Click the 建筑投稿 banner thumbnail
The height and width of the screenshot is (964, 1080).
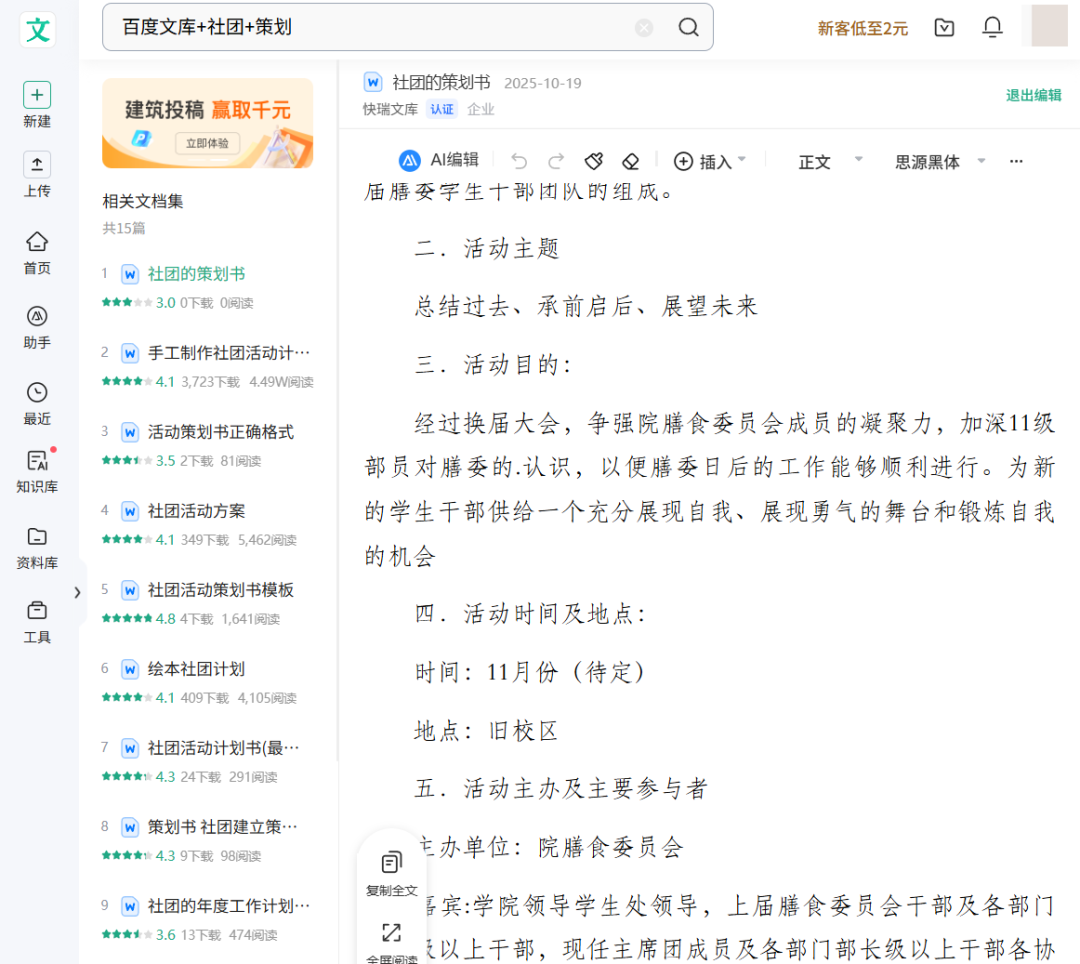(x=207, y=123)
